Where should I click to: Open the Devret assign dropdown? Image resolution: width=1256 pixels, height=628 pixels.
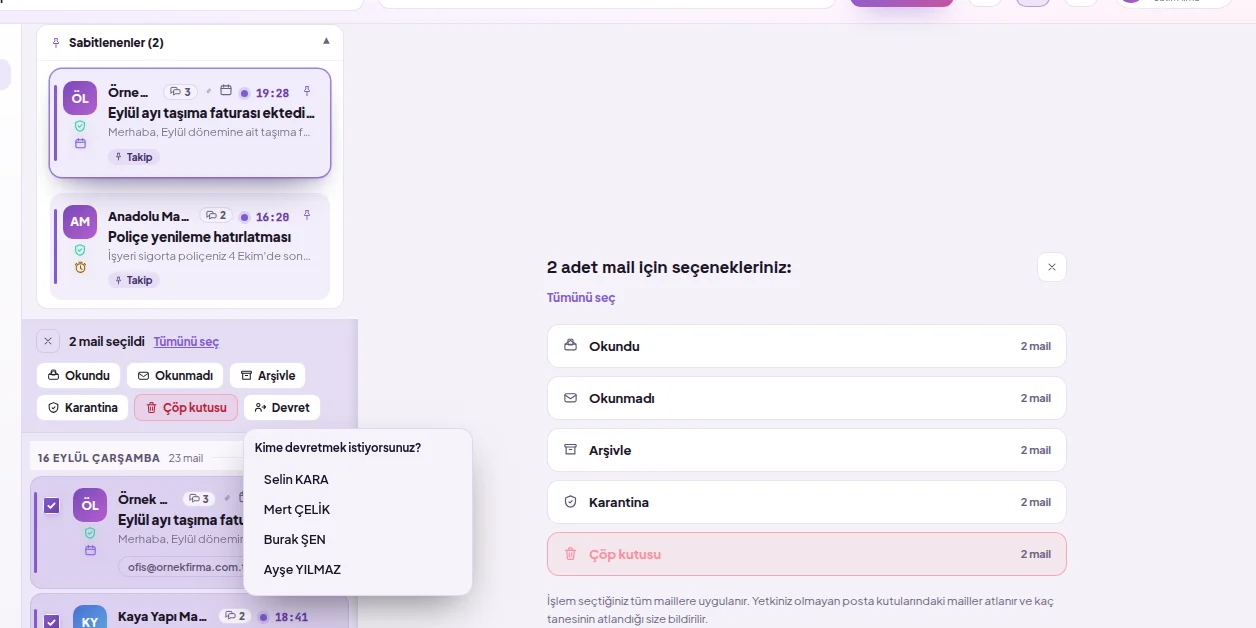pyautogui.click(x=282, y=407)
